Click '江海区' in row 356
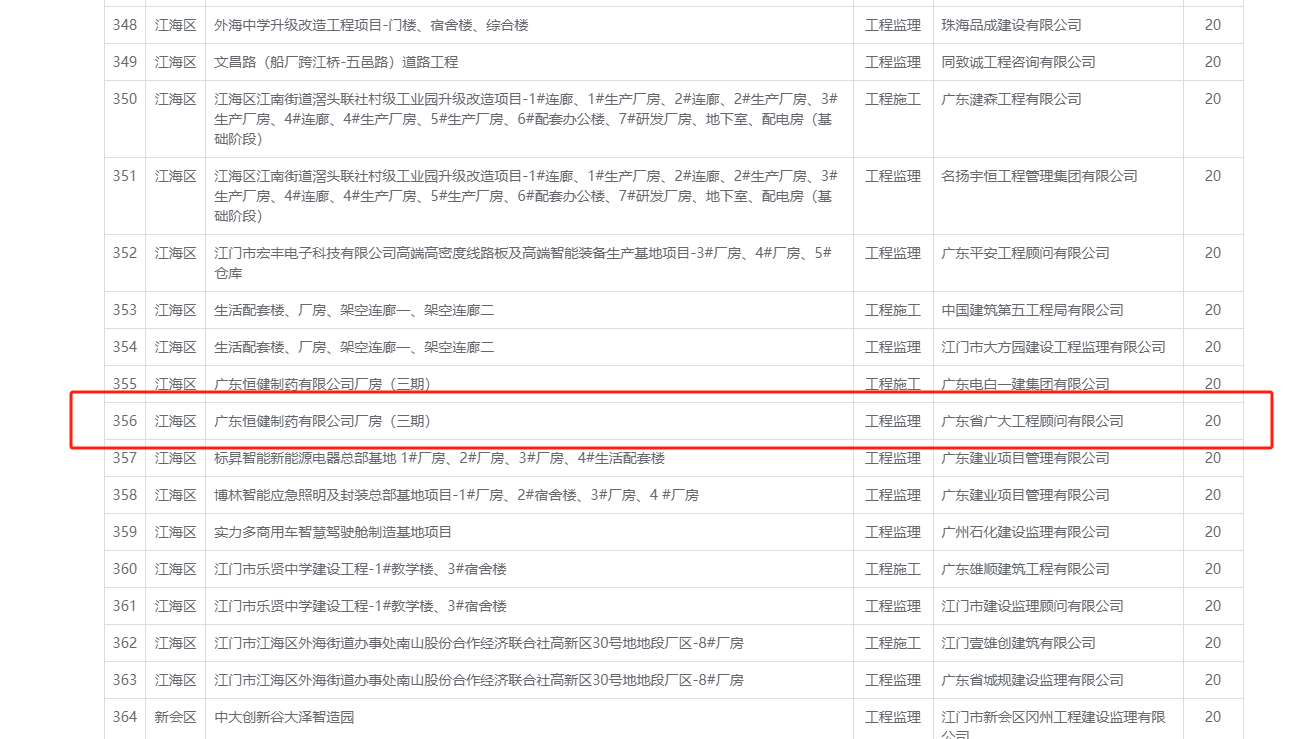1297x739 pixels. (x=176, y=421)
